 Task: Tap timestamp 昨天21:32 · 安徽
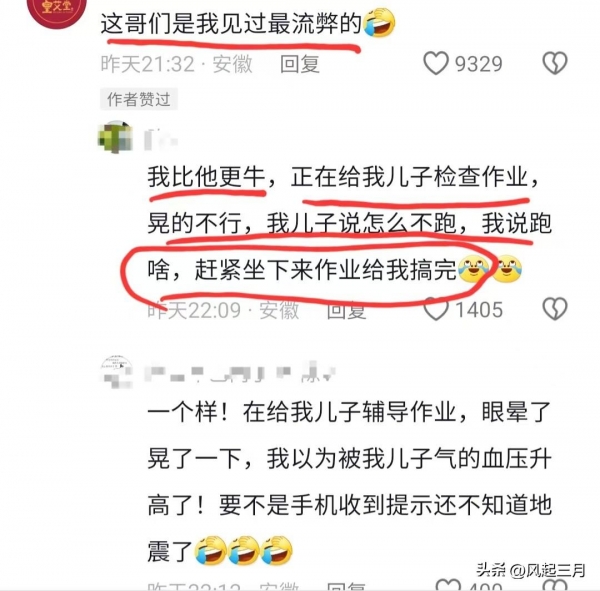(177, 64)
